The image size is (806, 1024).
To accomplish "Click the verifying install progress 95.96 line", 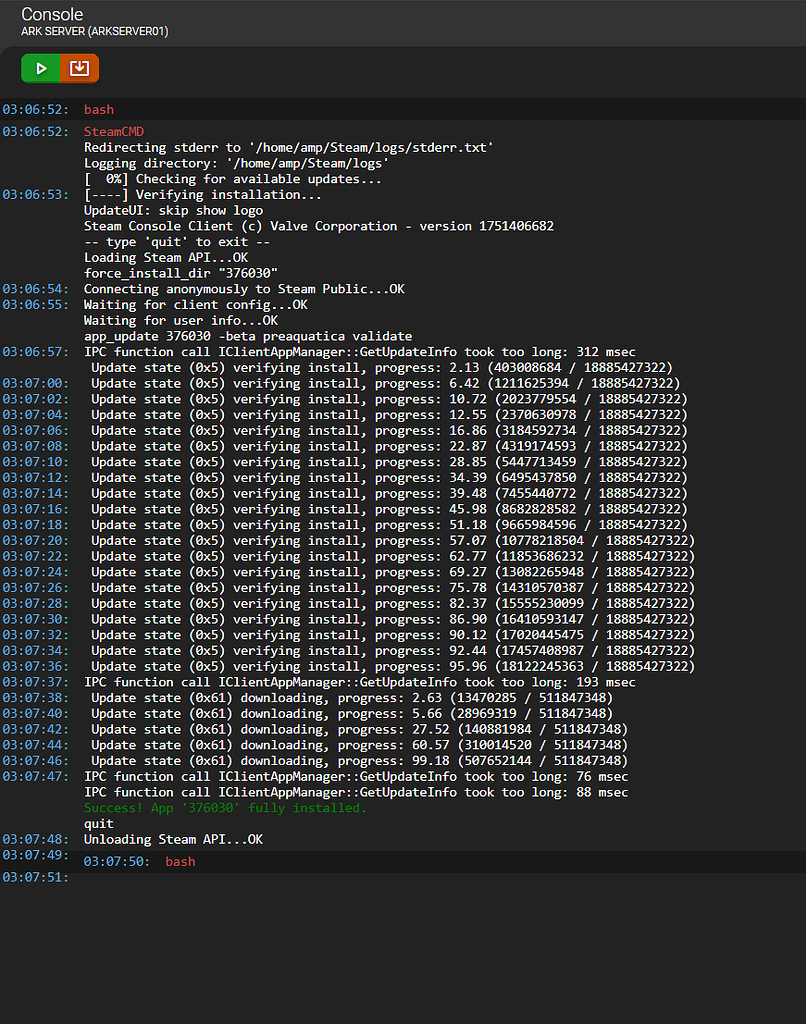I will [x=393, y=667].
